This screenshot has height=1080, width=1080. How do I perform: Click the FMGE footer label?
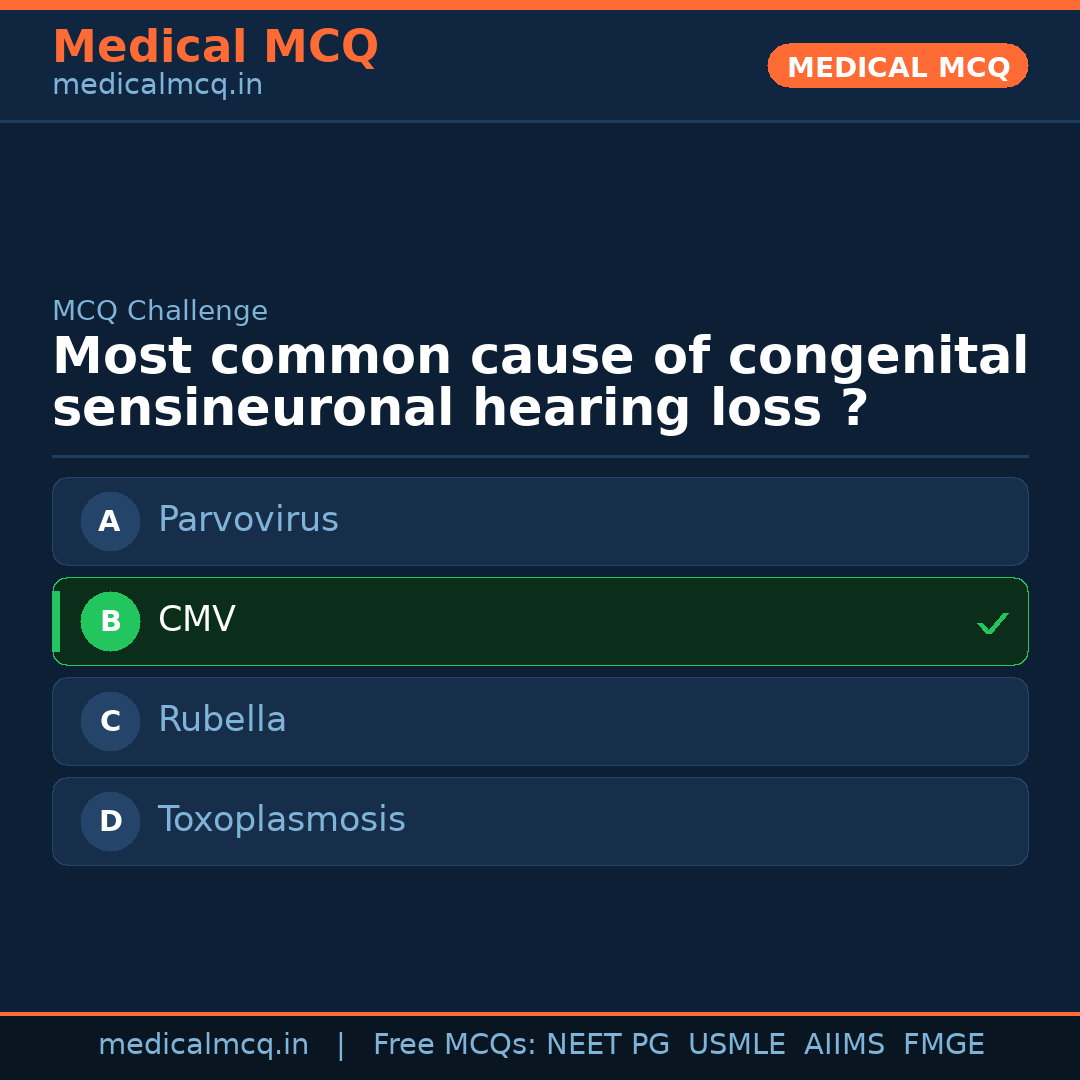[x=943, y=1045]
